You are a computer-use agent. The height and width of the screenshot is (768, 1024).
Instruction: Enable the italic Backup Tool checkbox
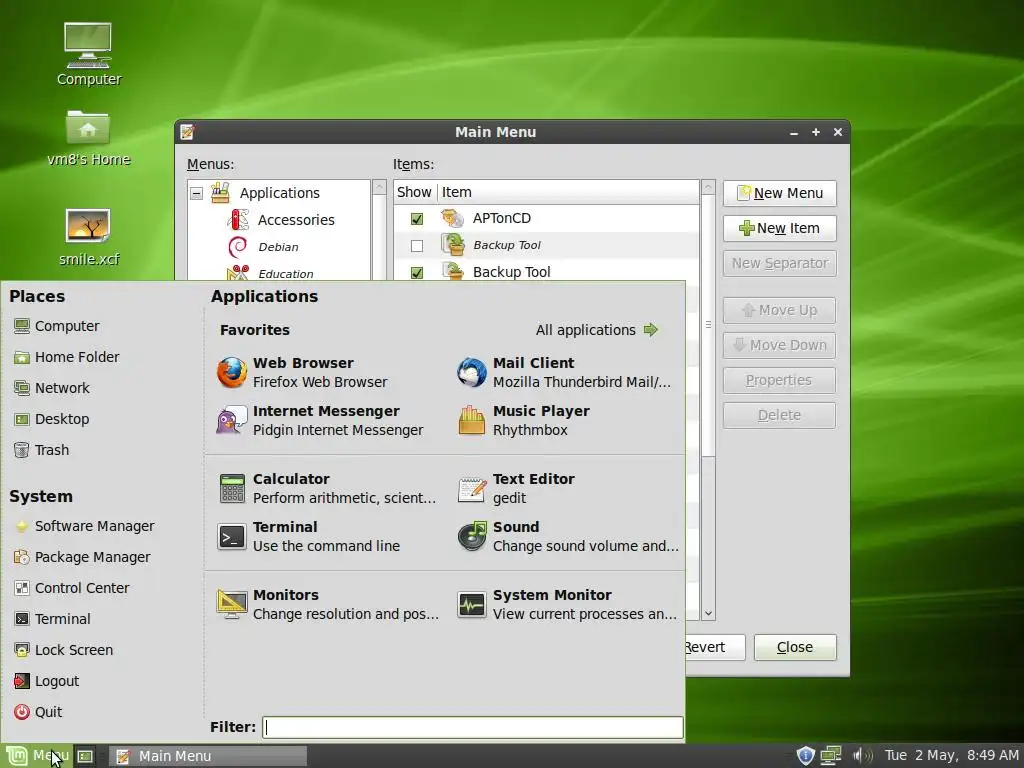417,246
